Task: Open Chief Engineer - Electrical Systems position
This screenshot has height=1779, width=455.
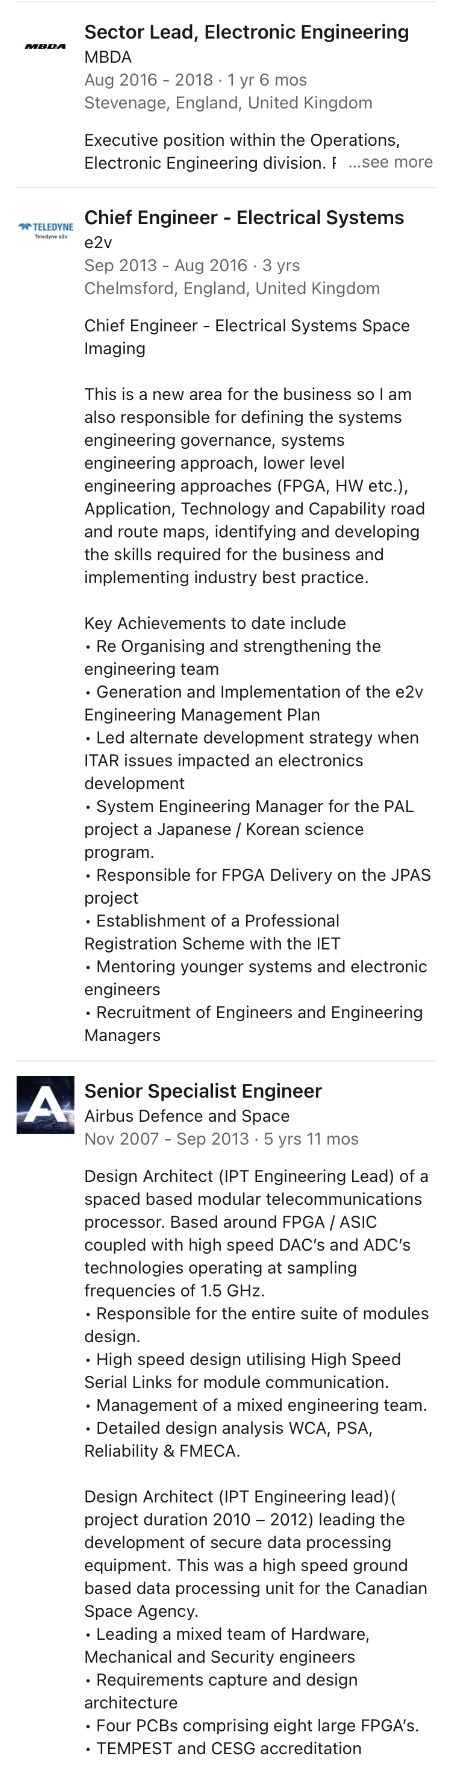Action: click(x=244, y=218)
